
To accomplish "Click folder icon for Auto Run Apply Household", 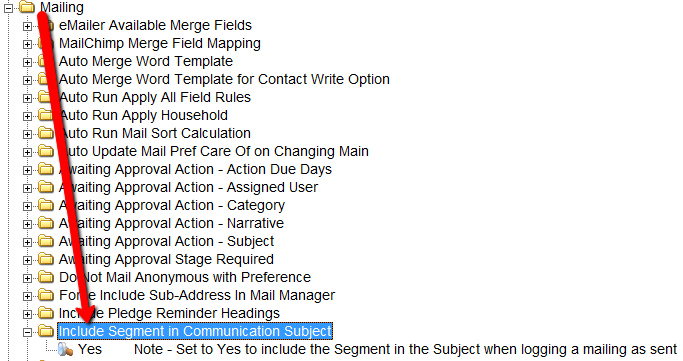I will click(x=46, y=115).
